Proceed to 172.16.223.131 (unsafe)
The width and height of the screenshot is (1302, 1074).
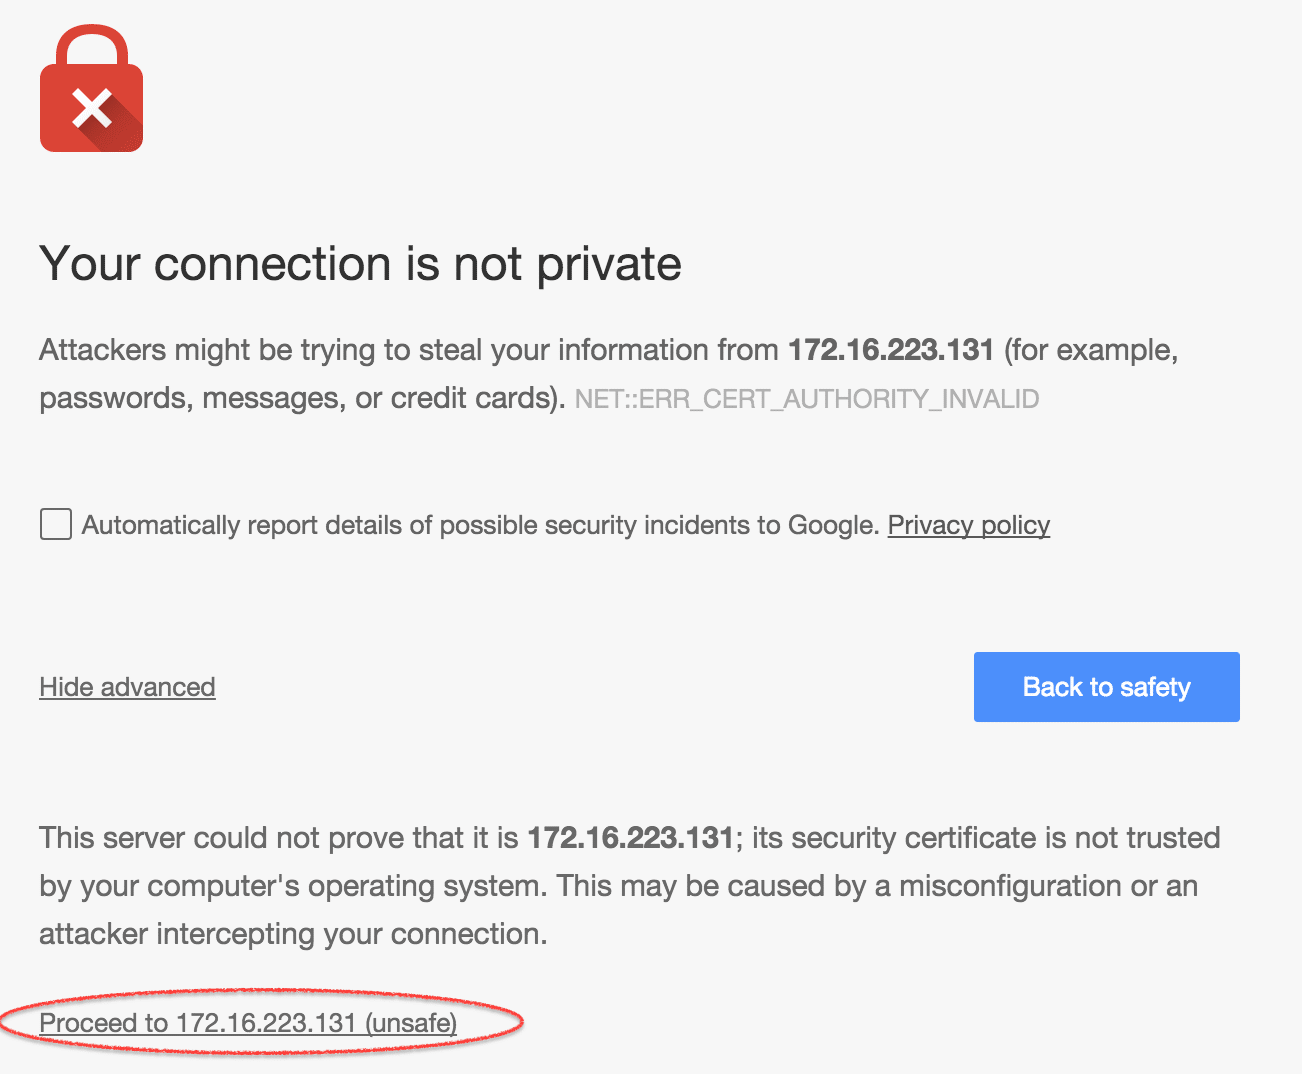(248, 1023)
